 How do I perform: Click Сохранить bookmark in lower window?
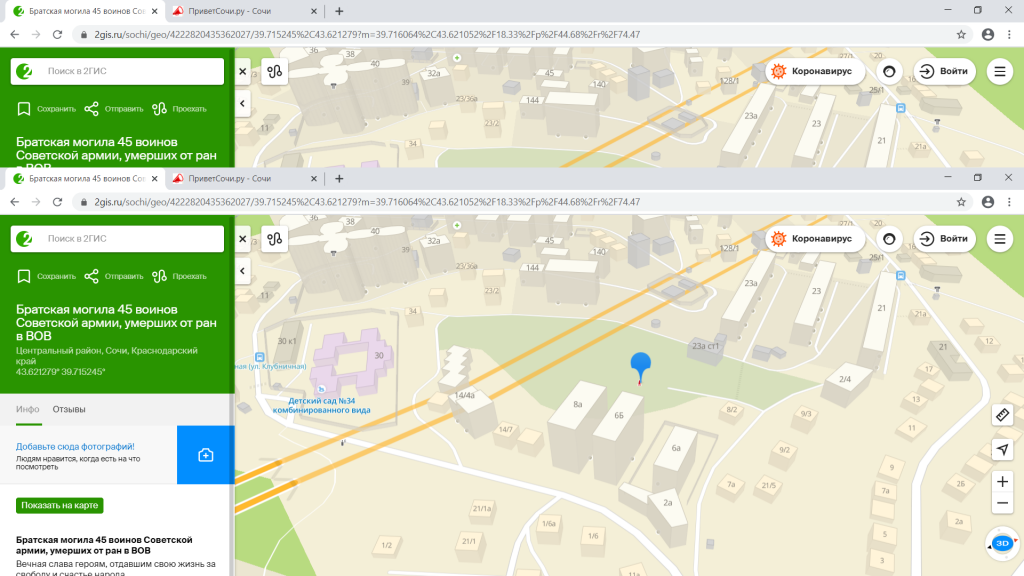(x=46, y=276)
